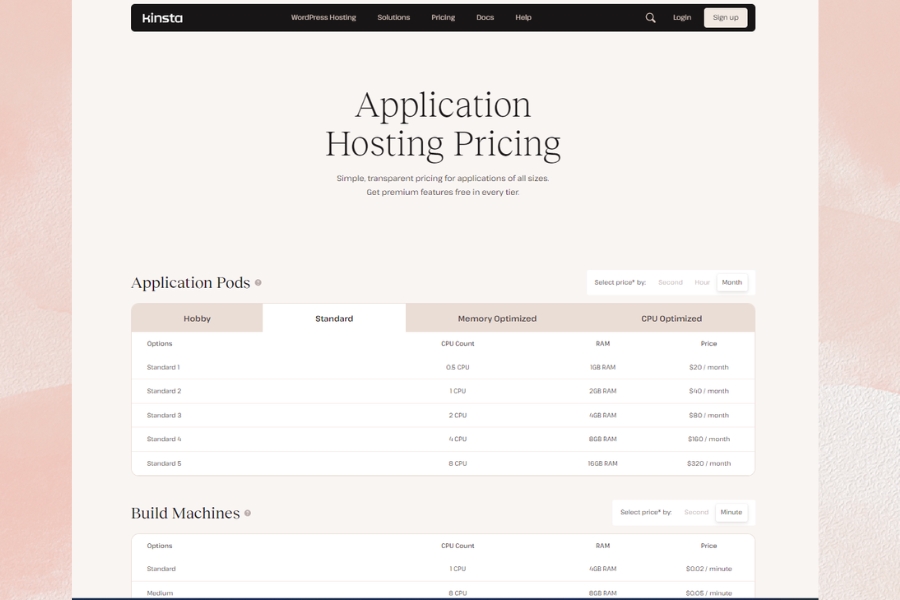The width and height of the screenshot is (900, 600).
Task: Click the 0.5 CPU cell
Action: point(457,367)
